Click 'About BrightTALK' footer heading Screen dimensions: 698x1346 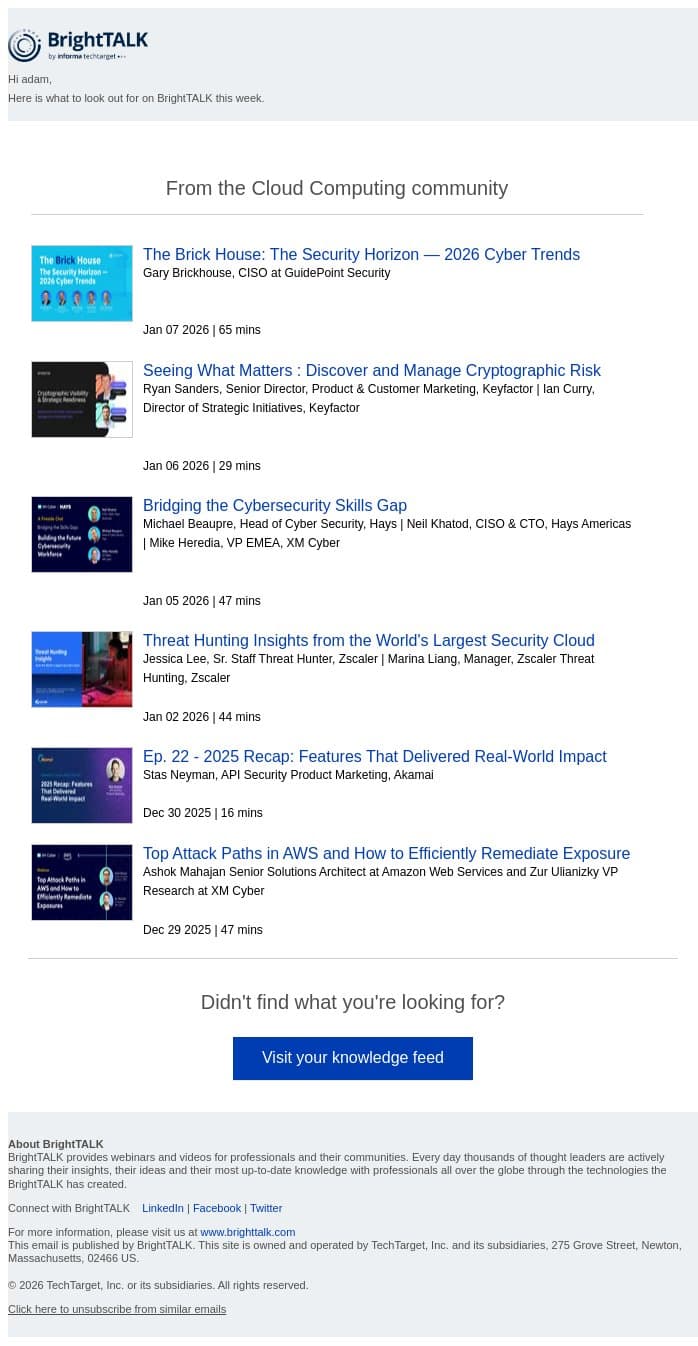coord(56,1144)
